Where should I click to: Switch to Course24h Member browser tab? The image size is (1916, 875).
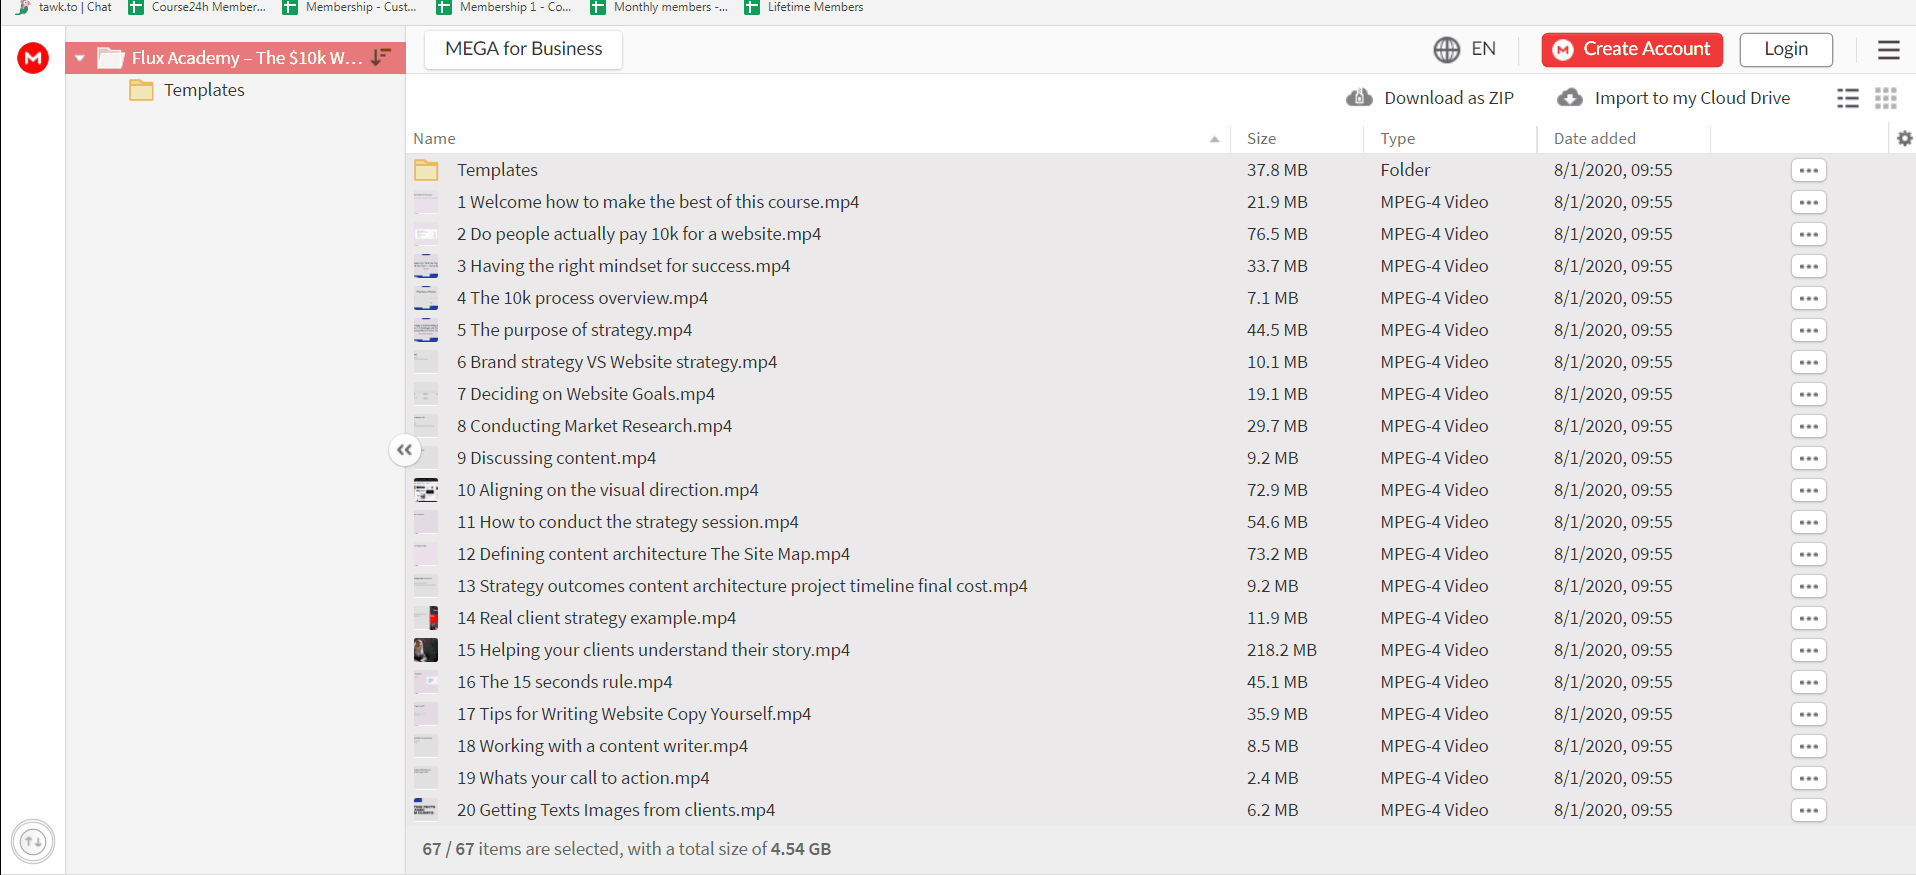tap(198, 8)
